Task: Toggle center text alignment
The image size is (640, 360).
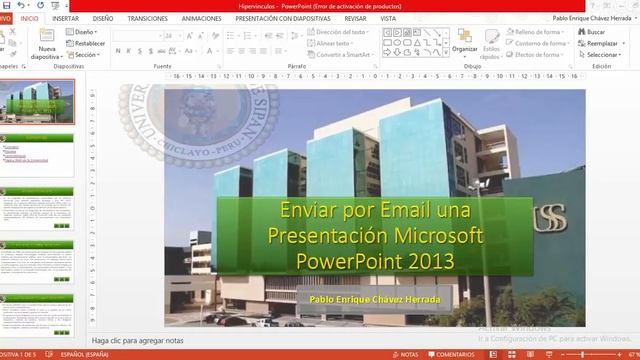Action: click(x=242, y=51)
